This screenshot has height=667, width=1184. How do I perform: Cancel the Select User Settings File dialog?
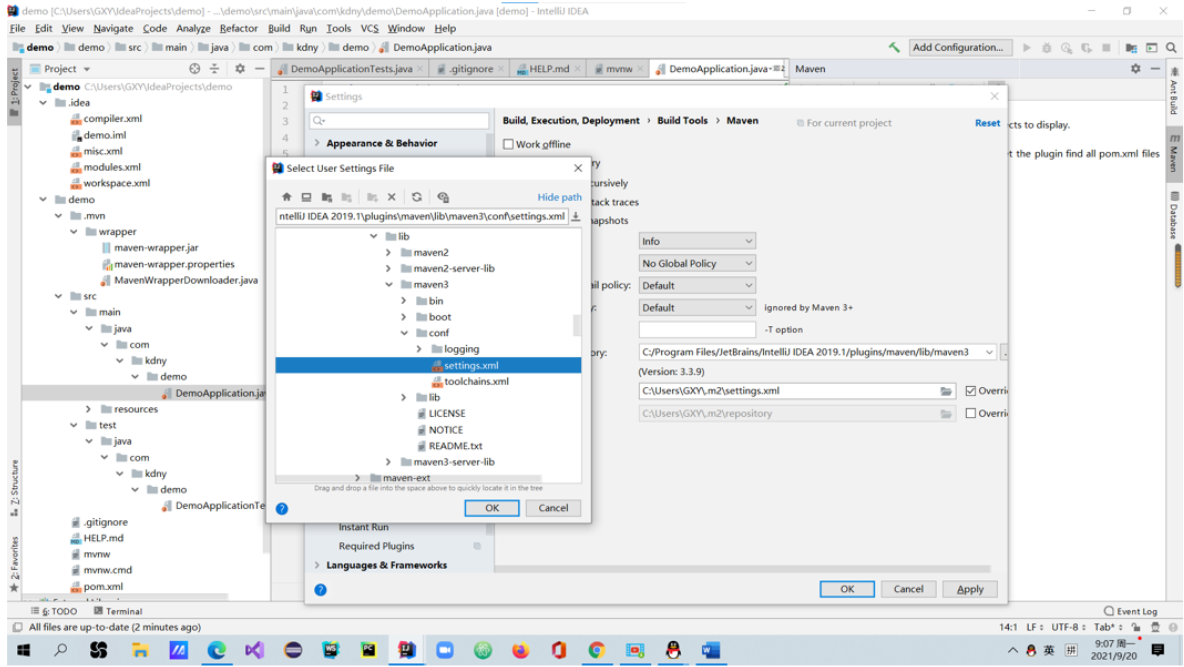click(x=553, y=508)
